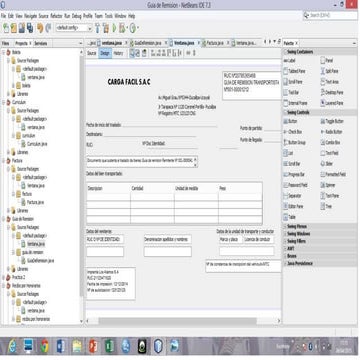Screen dimensions: 360x360
Task: Toggle Connection Mode in designer toolbar
Action: [137, 53]
